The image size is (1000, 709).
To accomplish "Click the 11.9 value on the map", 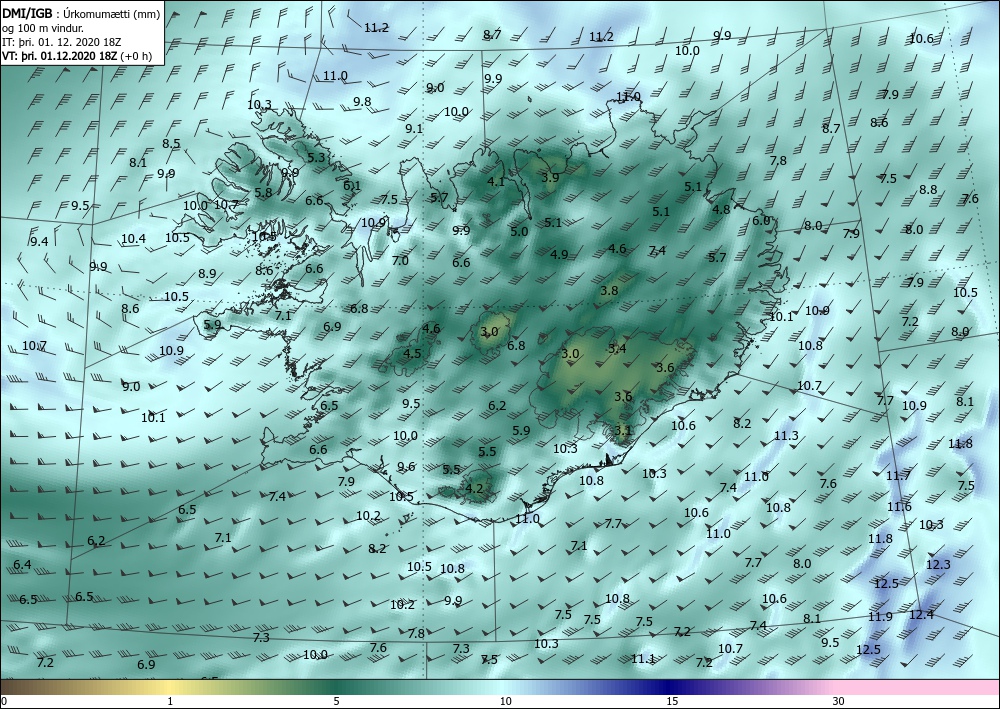I will [880, 617].
